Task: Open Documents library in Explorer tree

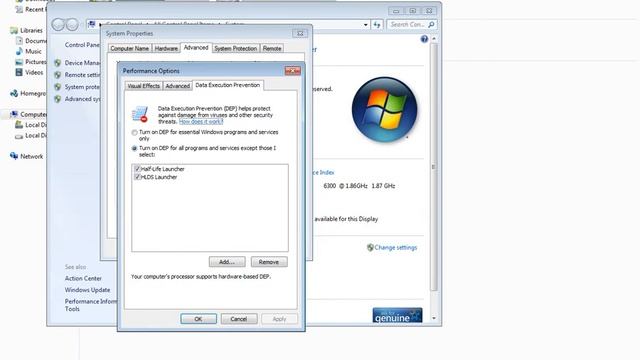Action: click(x=36, y=41)
